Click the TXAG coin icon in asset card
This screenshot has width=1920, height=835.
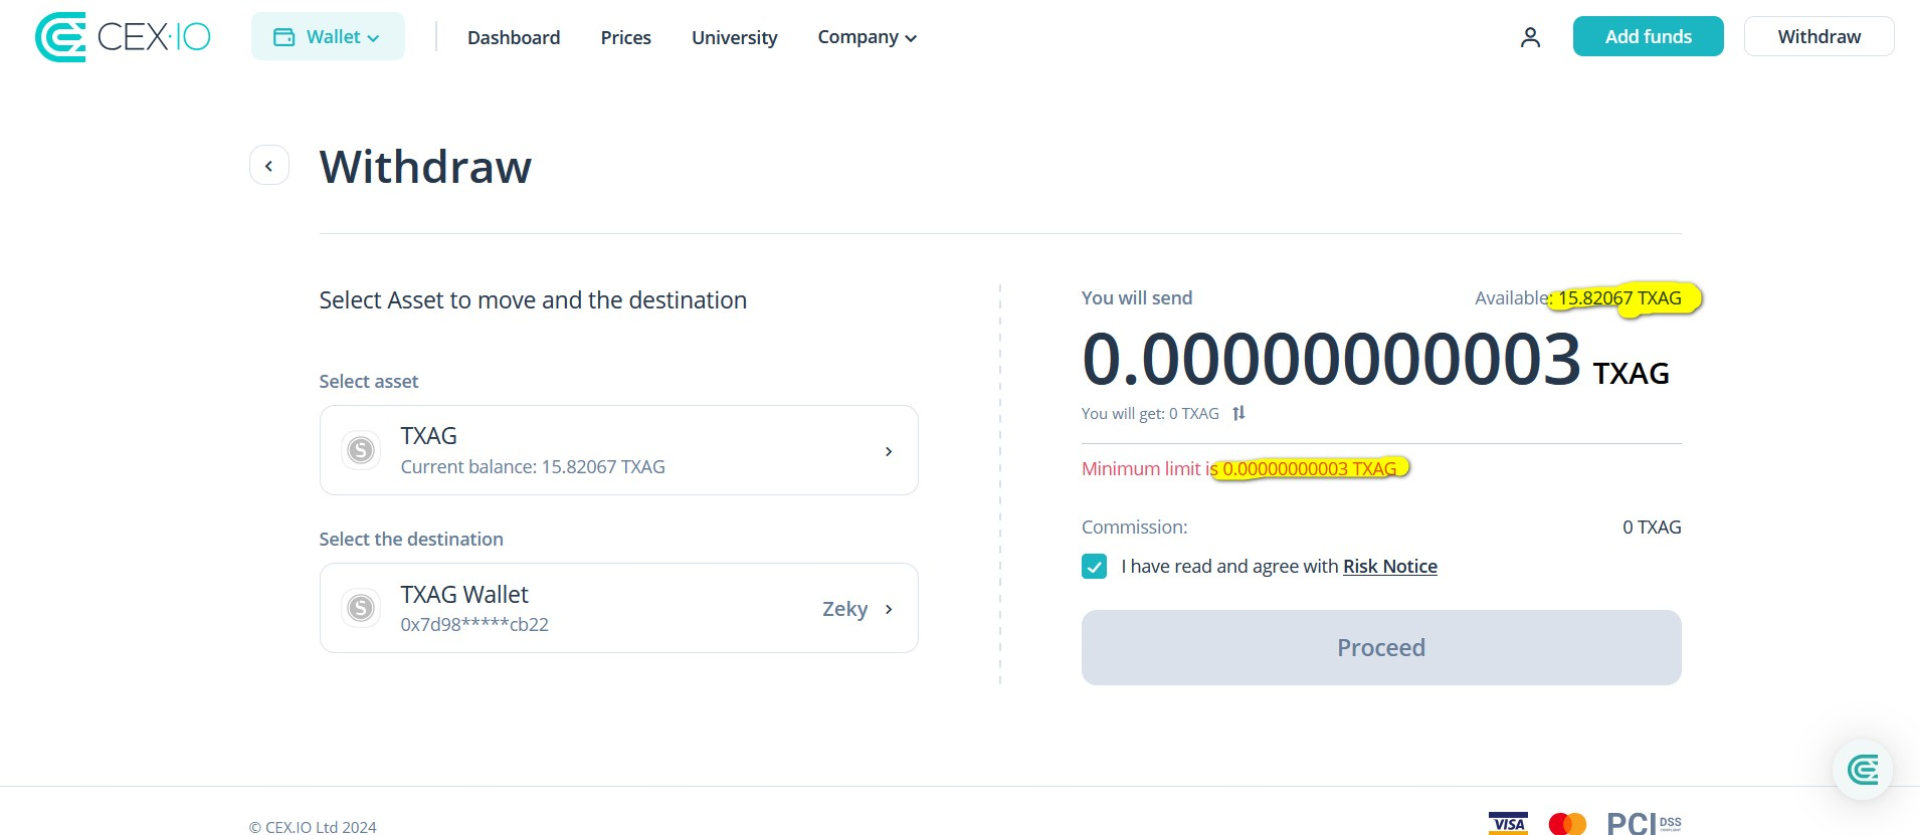point(361,450)
